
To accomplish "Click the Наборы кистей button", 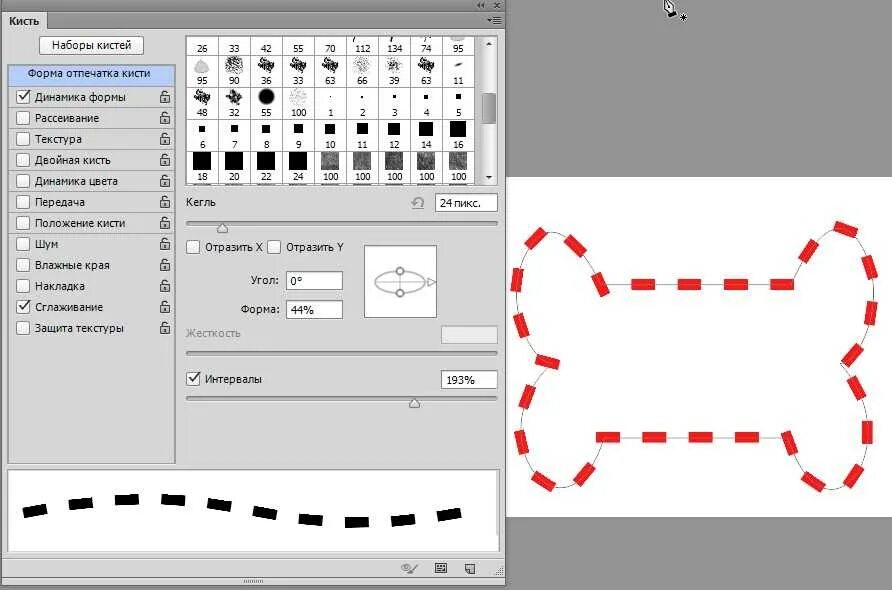I will tap(92, 45).
